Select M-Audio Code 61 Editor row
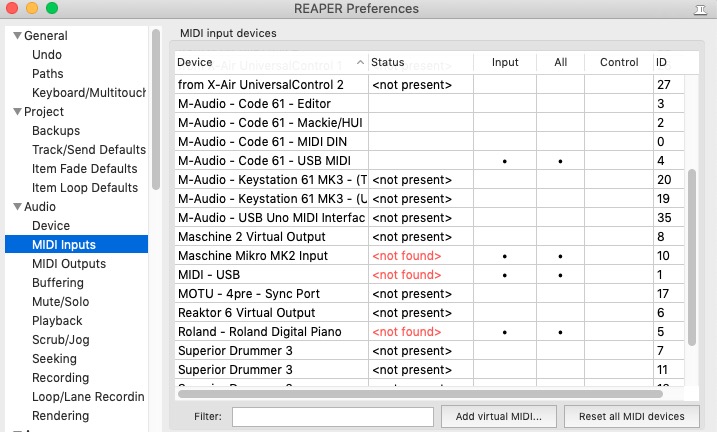717x432 pixels. pos(429,104)
